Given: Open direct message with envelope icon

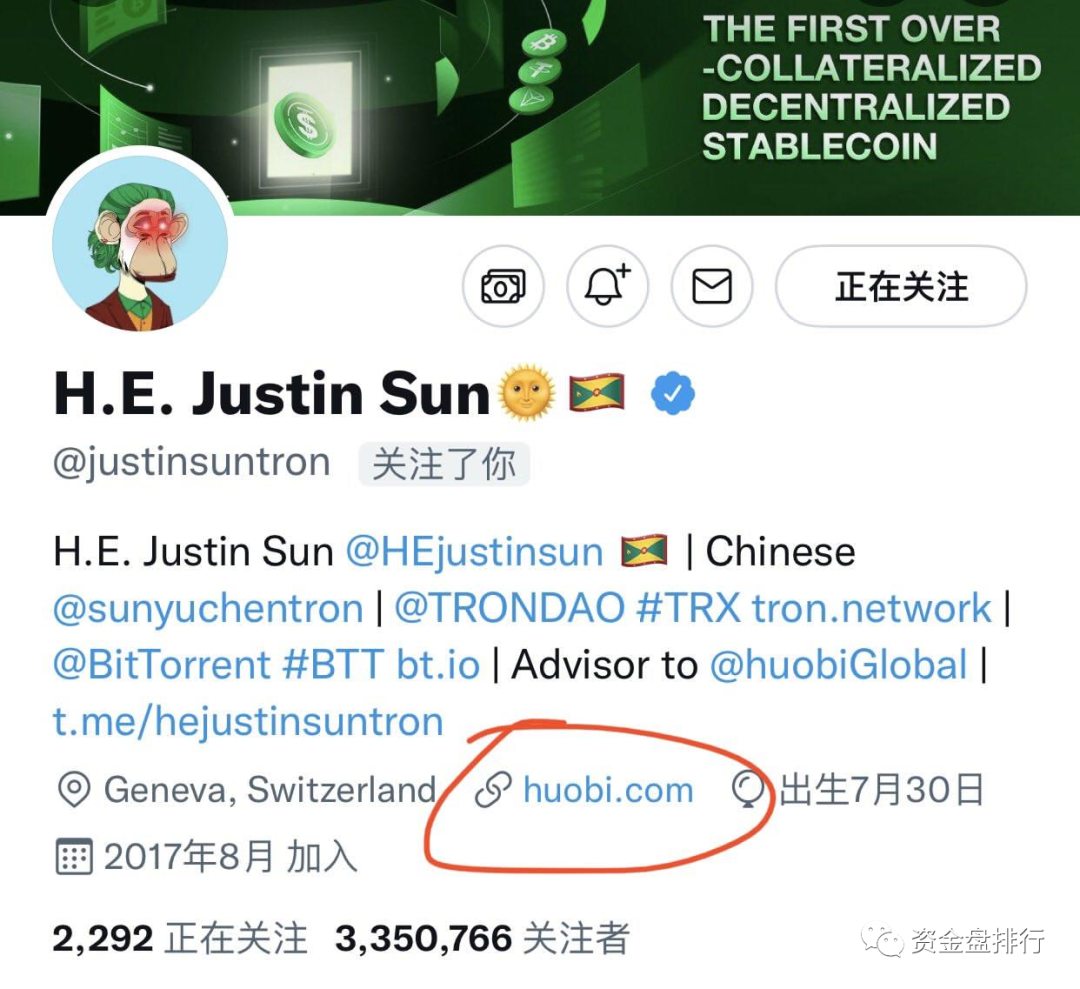Looking at the screenshot, I should coord(712,286).
